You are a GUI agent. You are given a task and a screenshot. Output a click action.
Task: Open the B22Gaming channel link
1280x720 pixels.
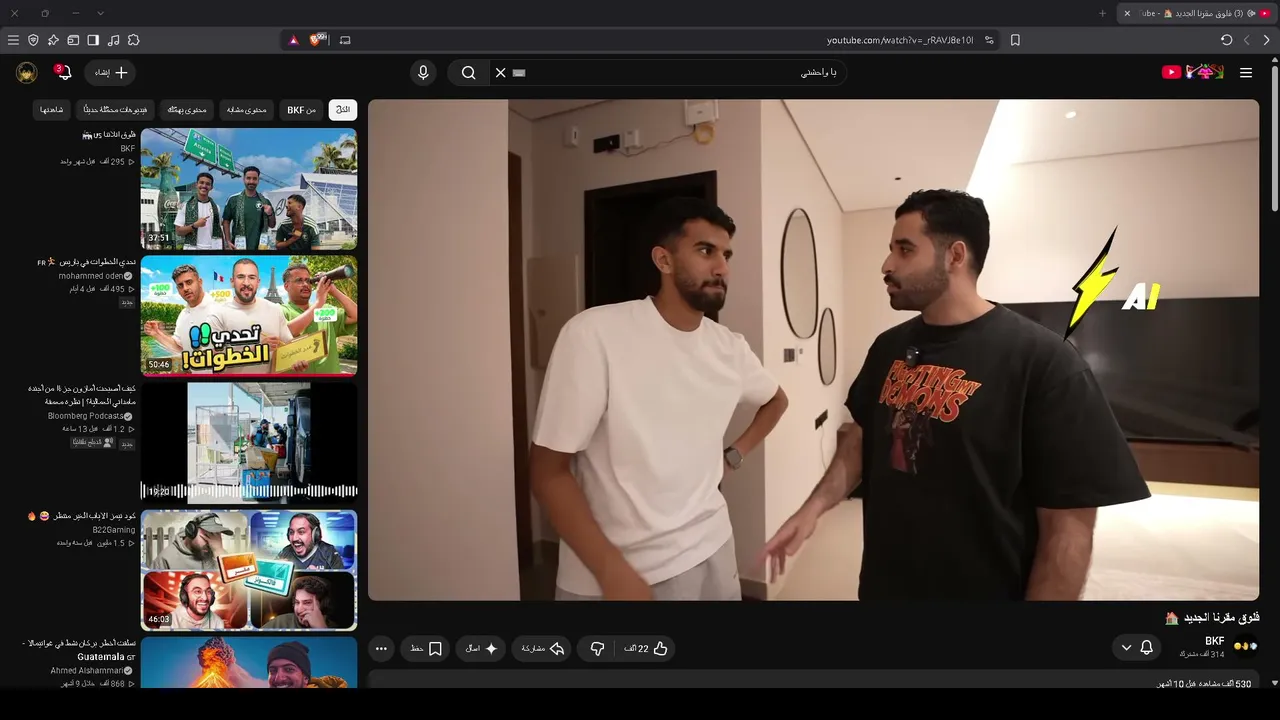tap(114, 530)
